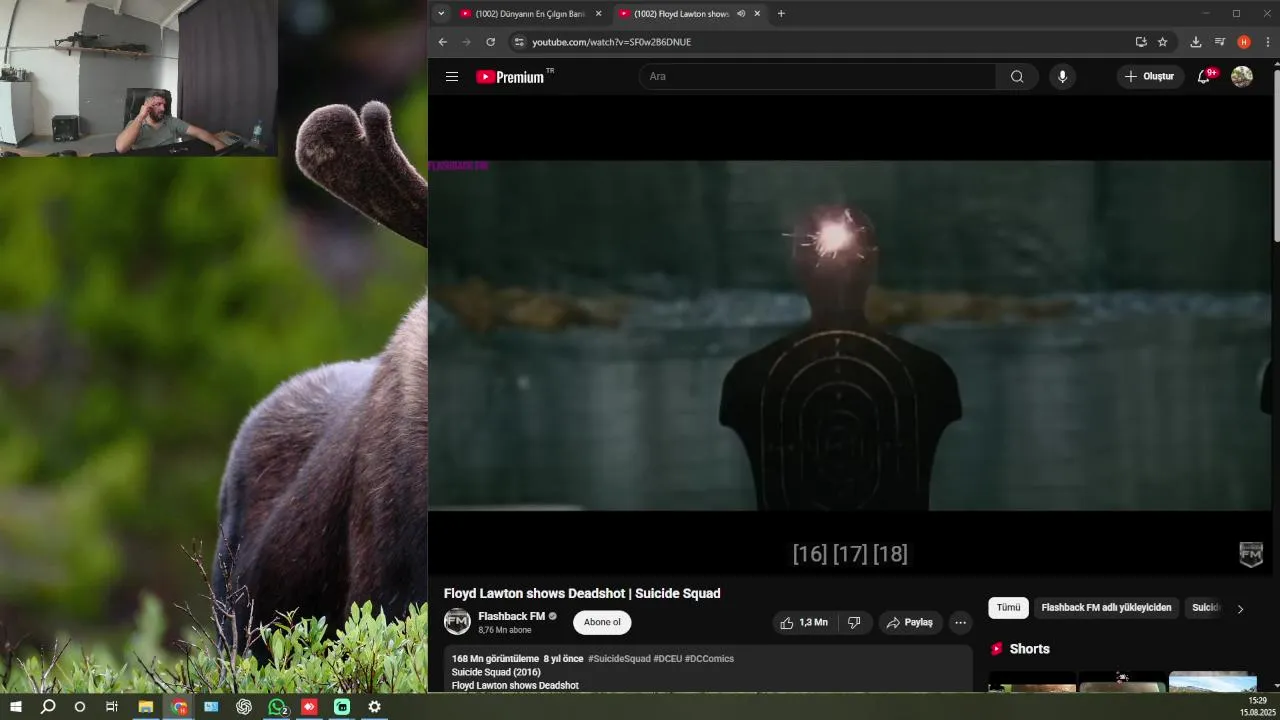Open Windows taskbar search
The height and width of the screenshot is (720, 1280).
coord(47,707)
